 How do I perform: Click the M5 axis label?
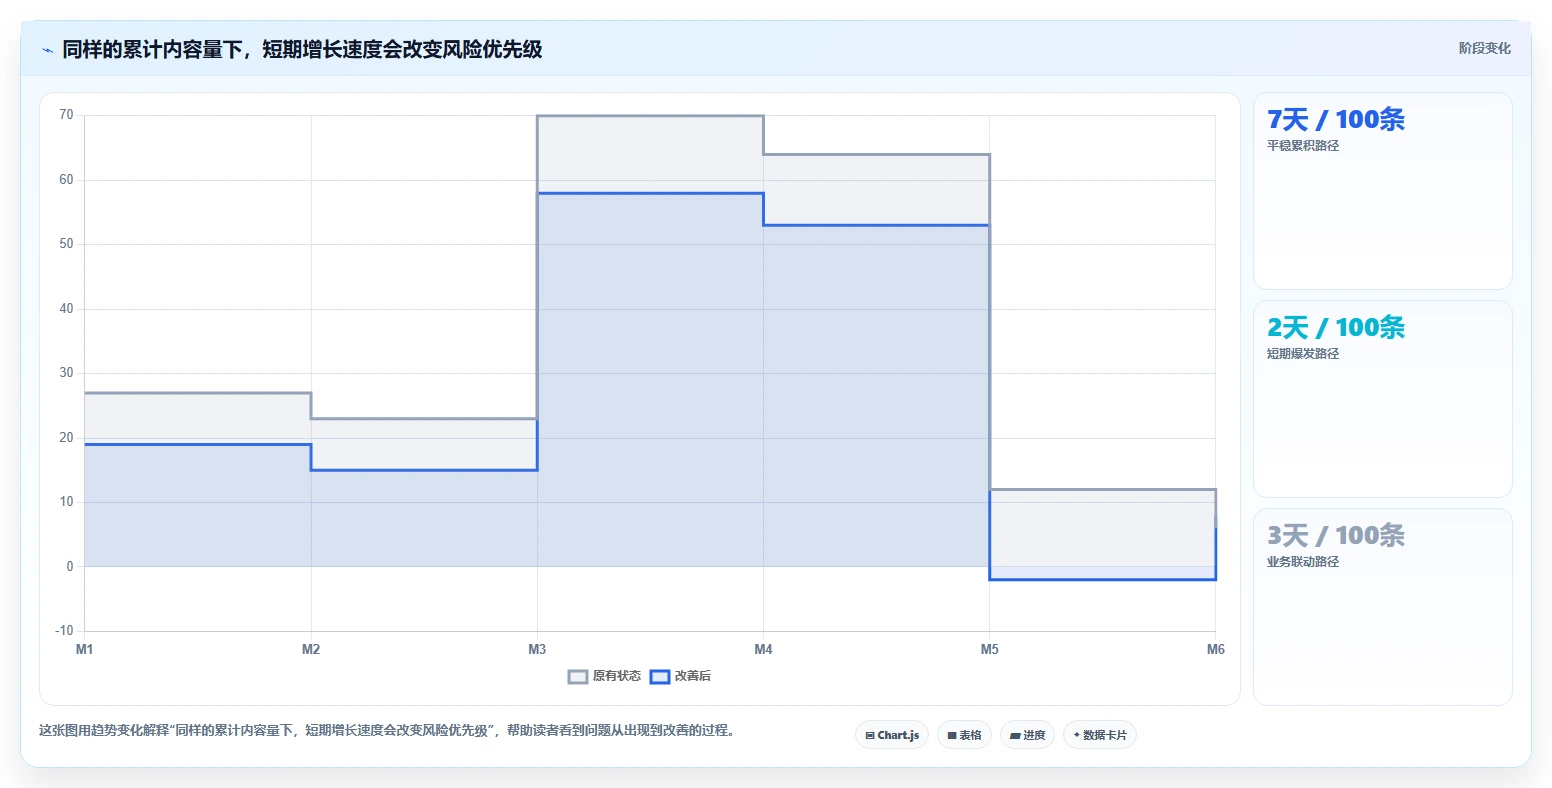(x=989, y=650)
